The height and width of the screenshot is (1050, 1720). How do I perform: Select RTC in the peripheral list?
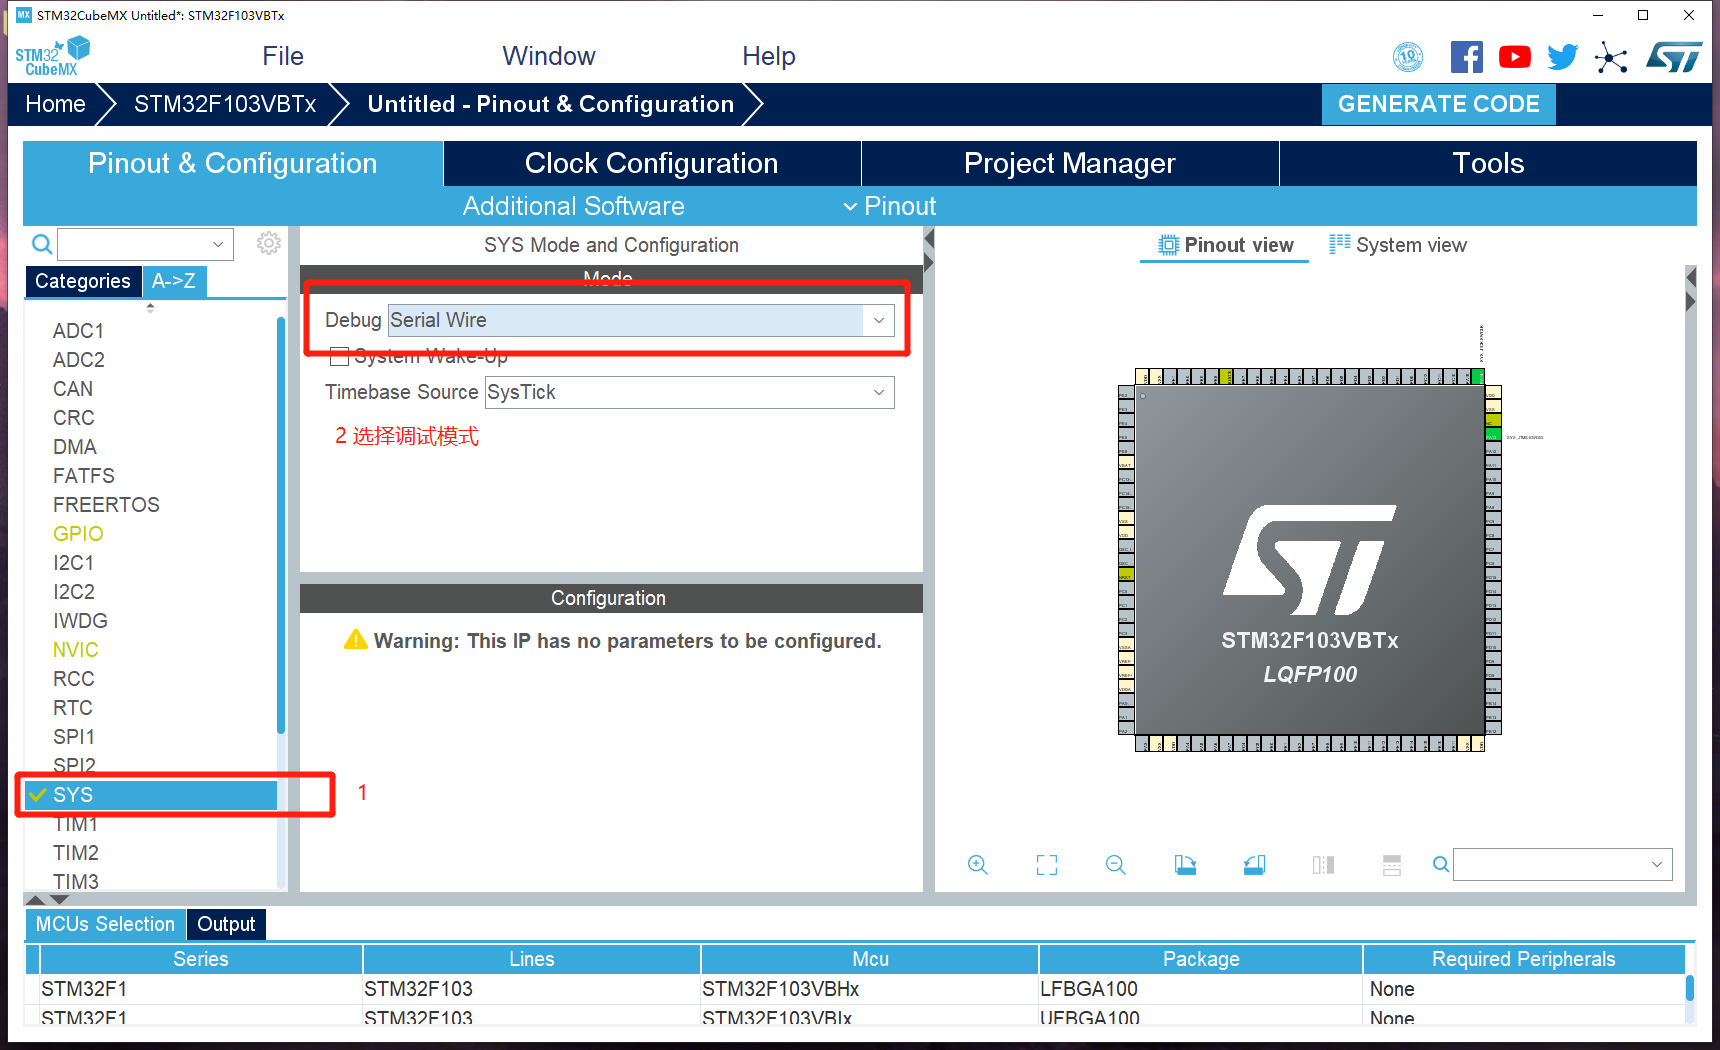(73, 708)
